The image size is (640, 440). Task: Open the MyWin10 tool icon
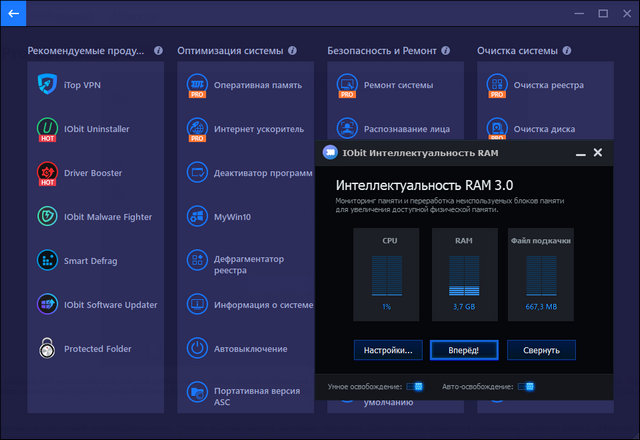[197, 217]
